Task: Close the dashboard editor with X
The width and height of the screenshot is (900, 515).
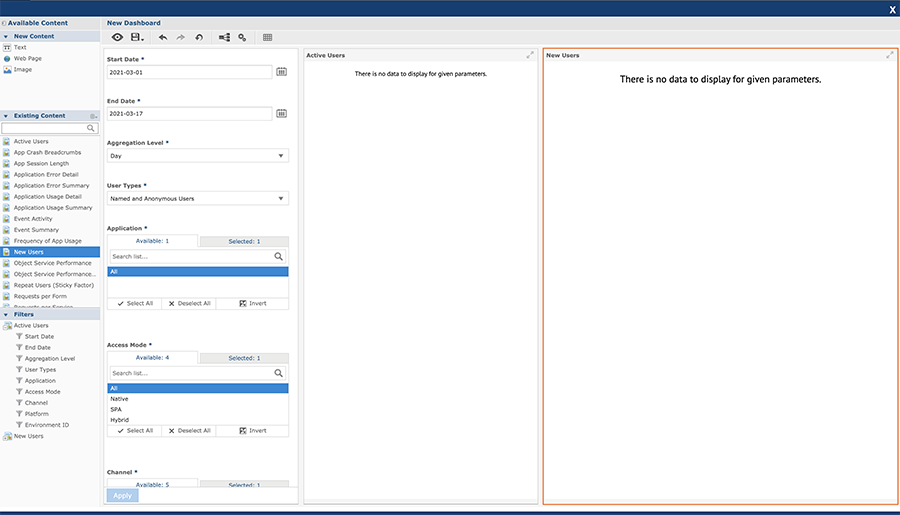Action: [893, 9]
